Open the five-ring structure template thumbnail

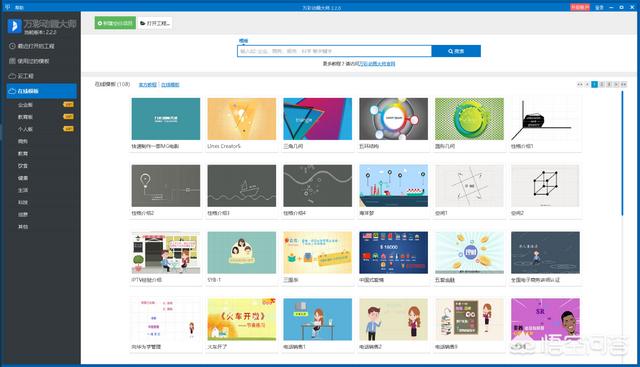(393, 119)
